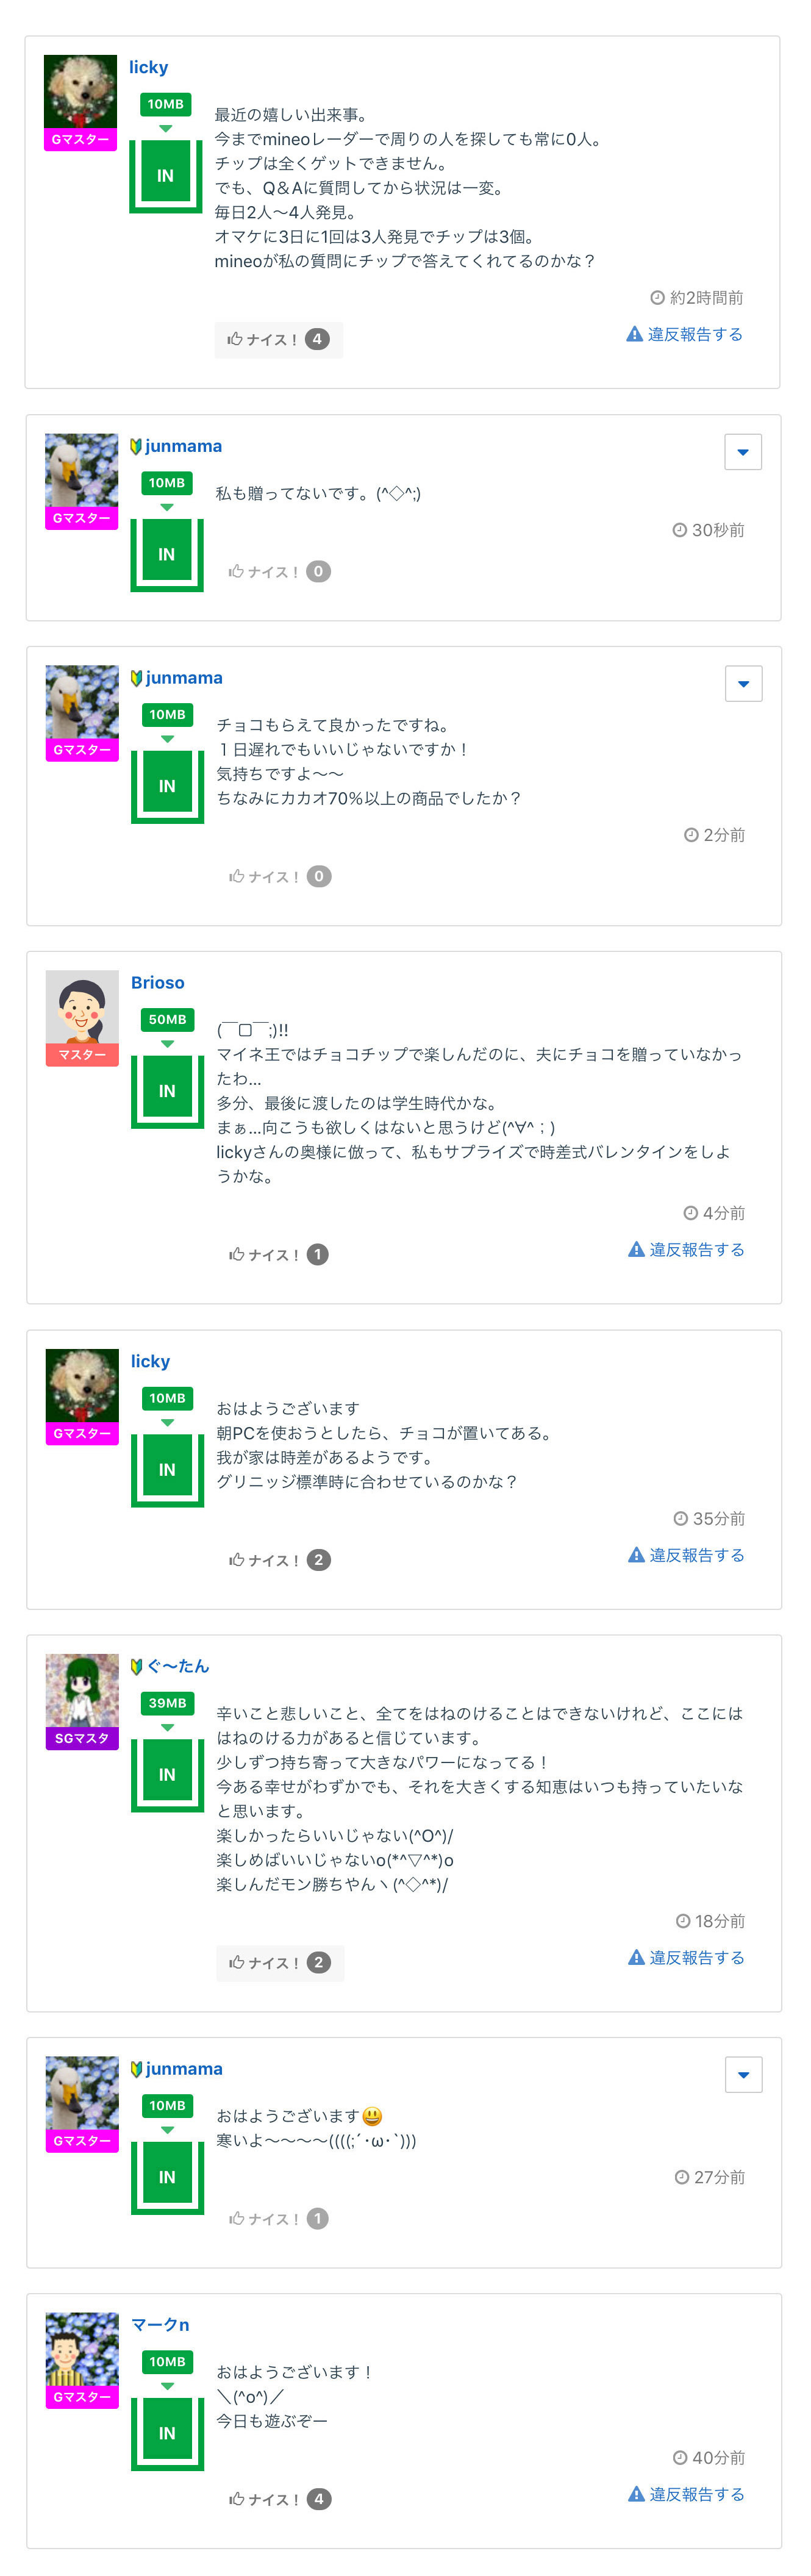Expand options menu on junmama's cacao comment

click(743, 684)
